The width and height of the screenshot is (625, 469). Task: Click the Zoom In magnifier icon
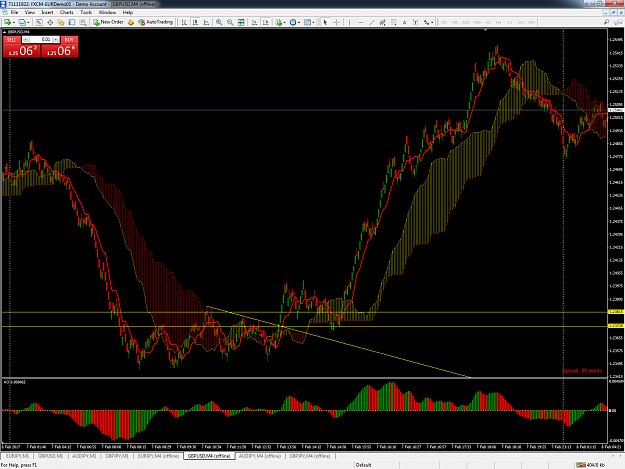(x=219, y=22)
